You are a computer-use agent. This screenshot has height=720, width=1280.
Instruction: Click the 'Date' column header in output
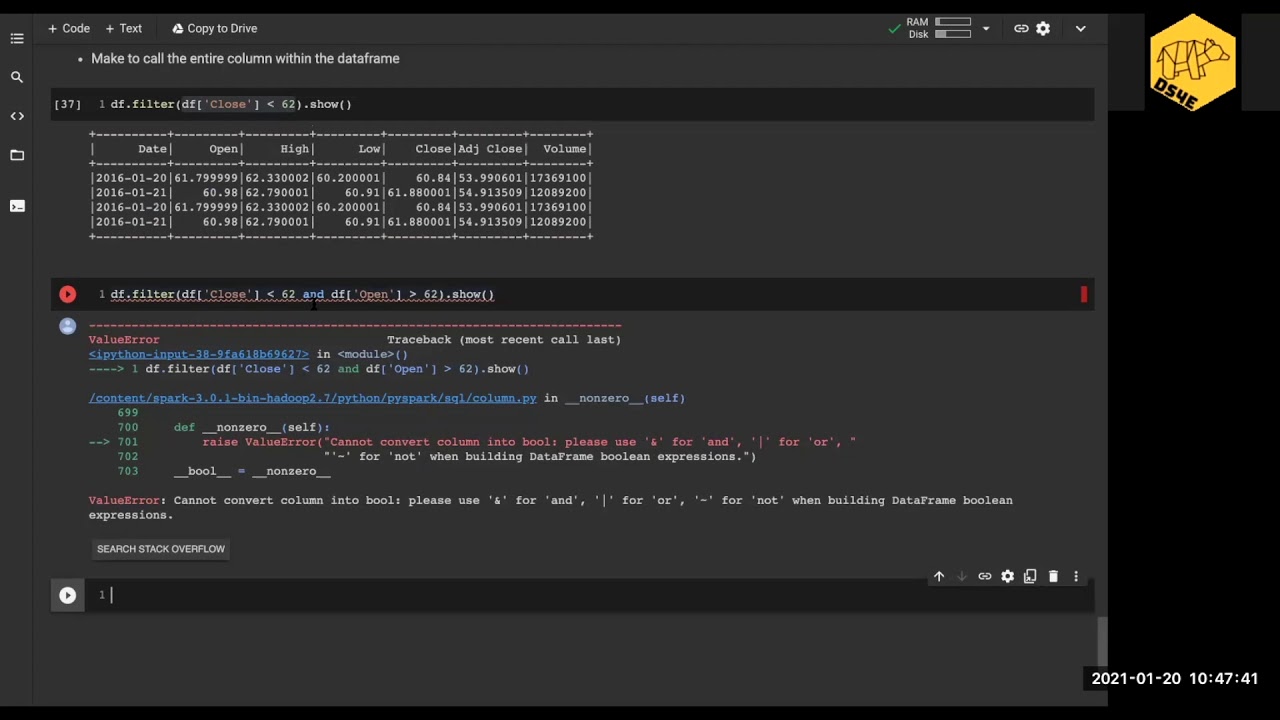tap(152, 149)
